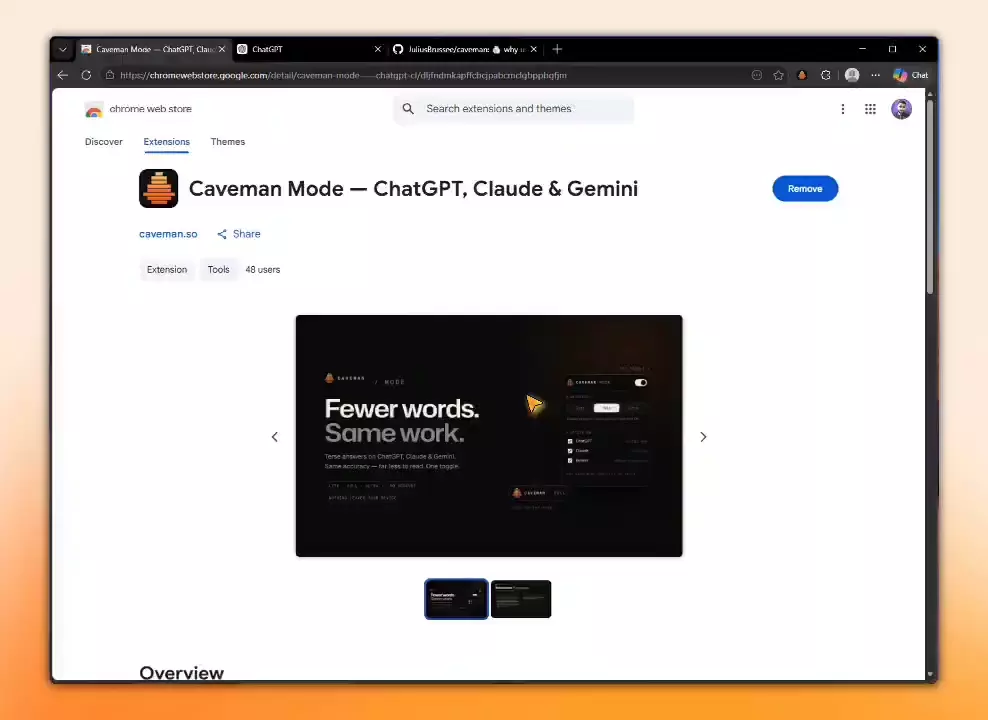Remove the extension with Remove button
The height and width of the screenshot is (720, 988).
coord(805,188)
